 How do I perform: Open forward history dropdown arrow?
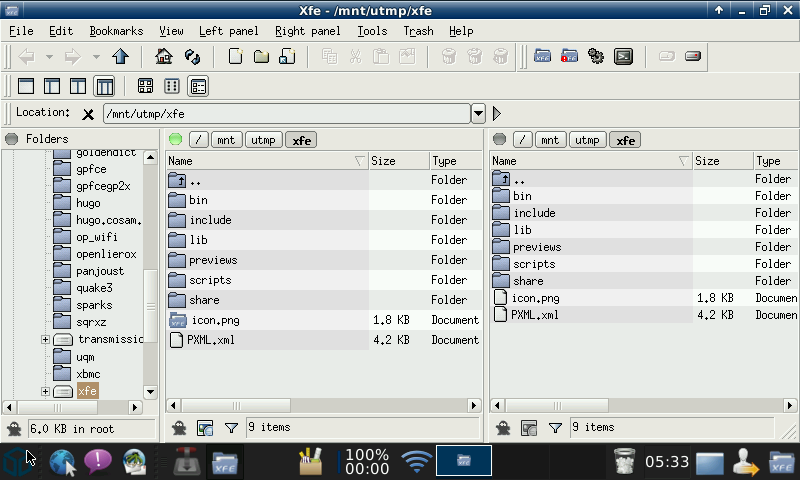pyautogui.click(x=96, y=57)
